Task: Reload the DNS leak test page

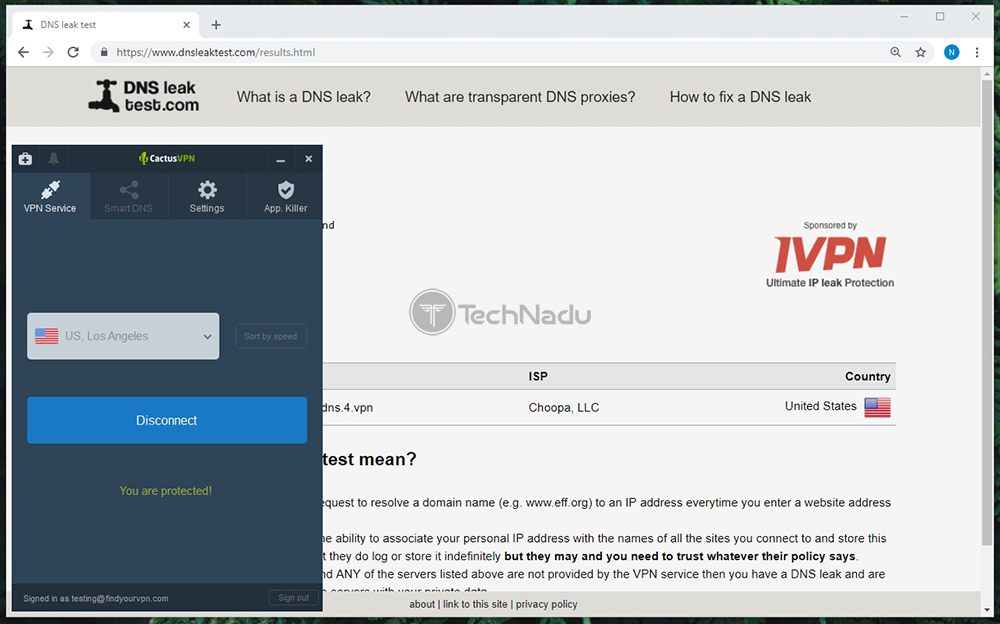Action: [73, 52]
